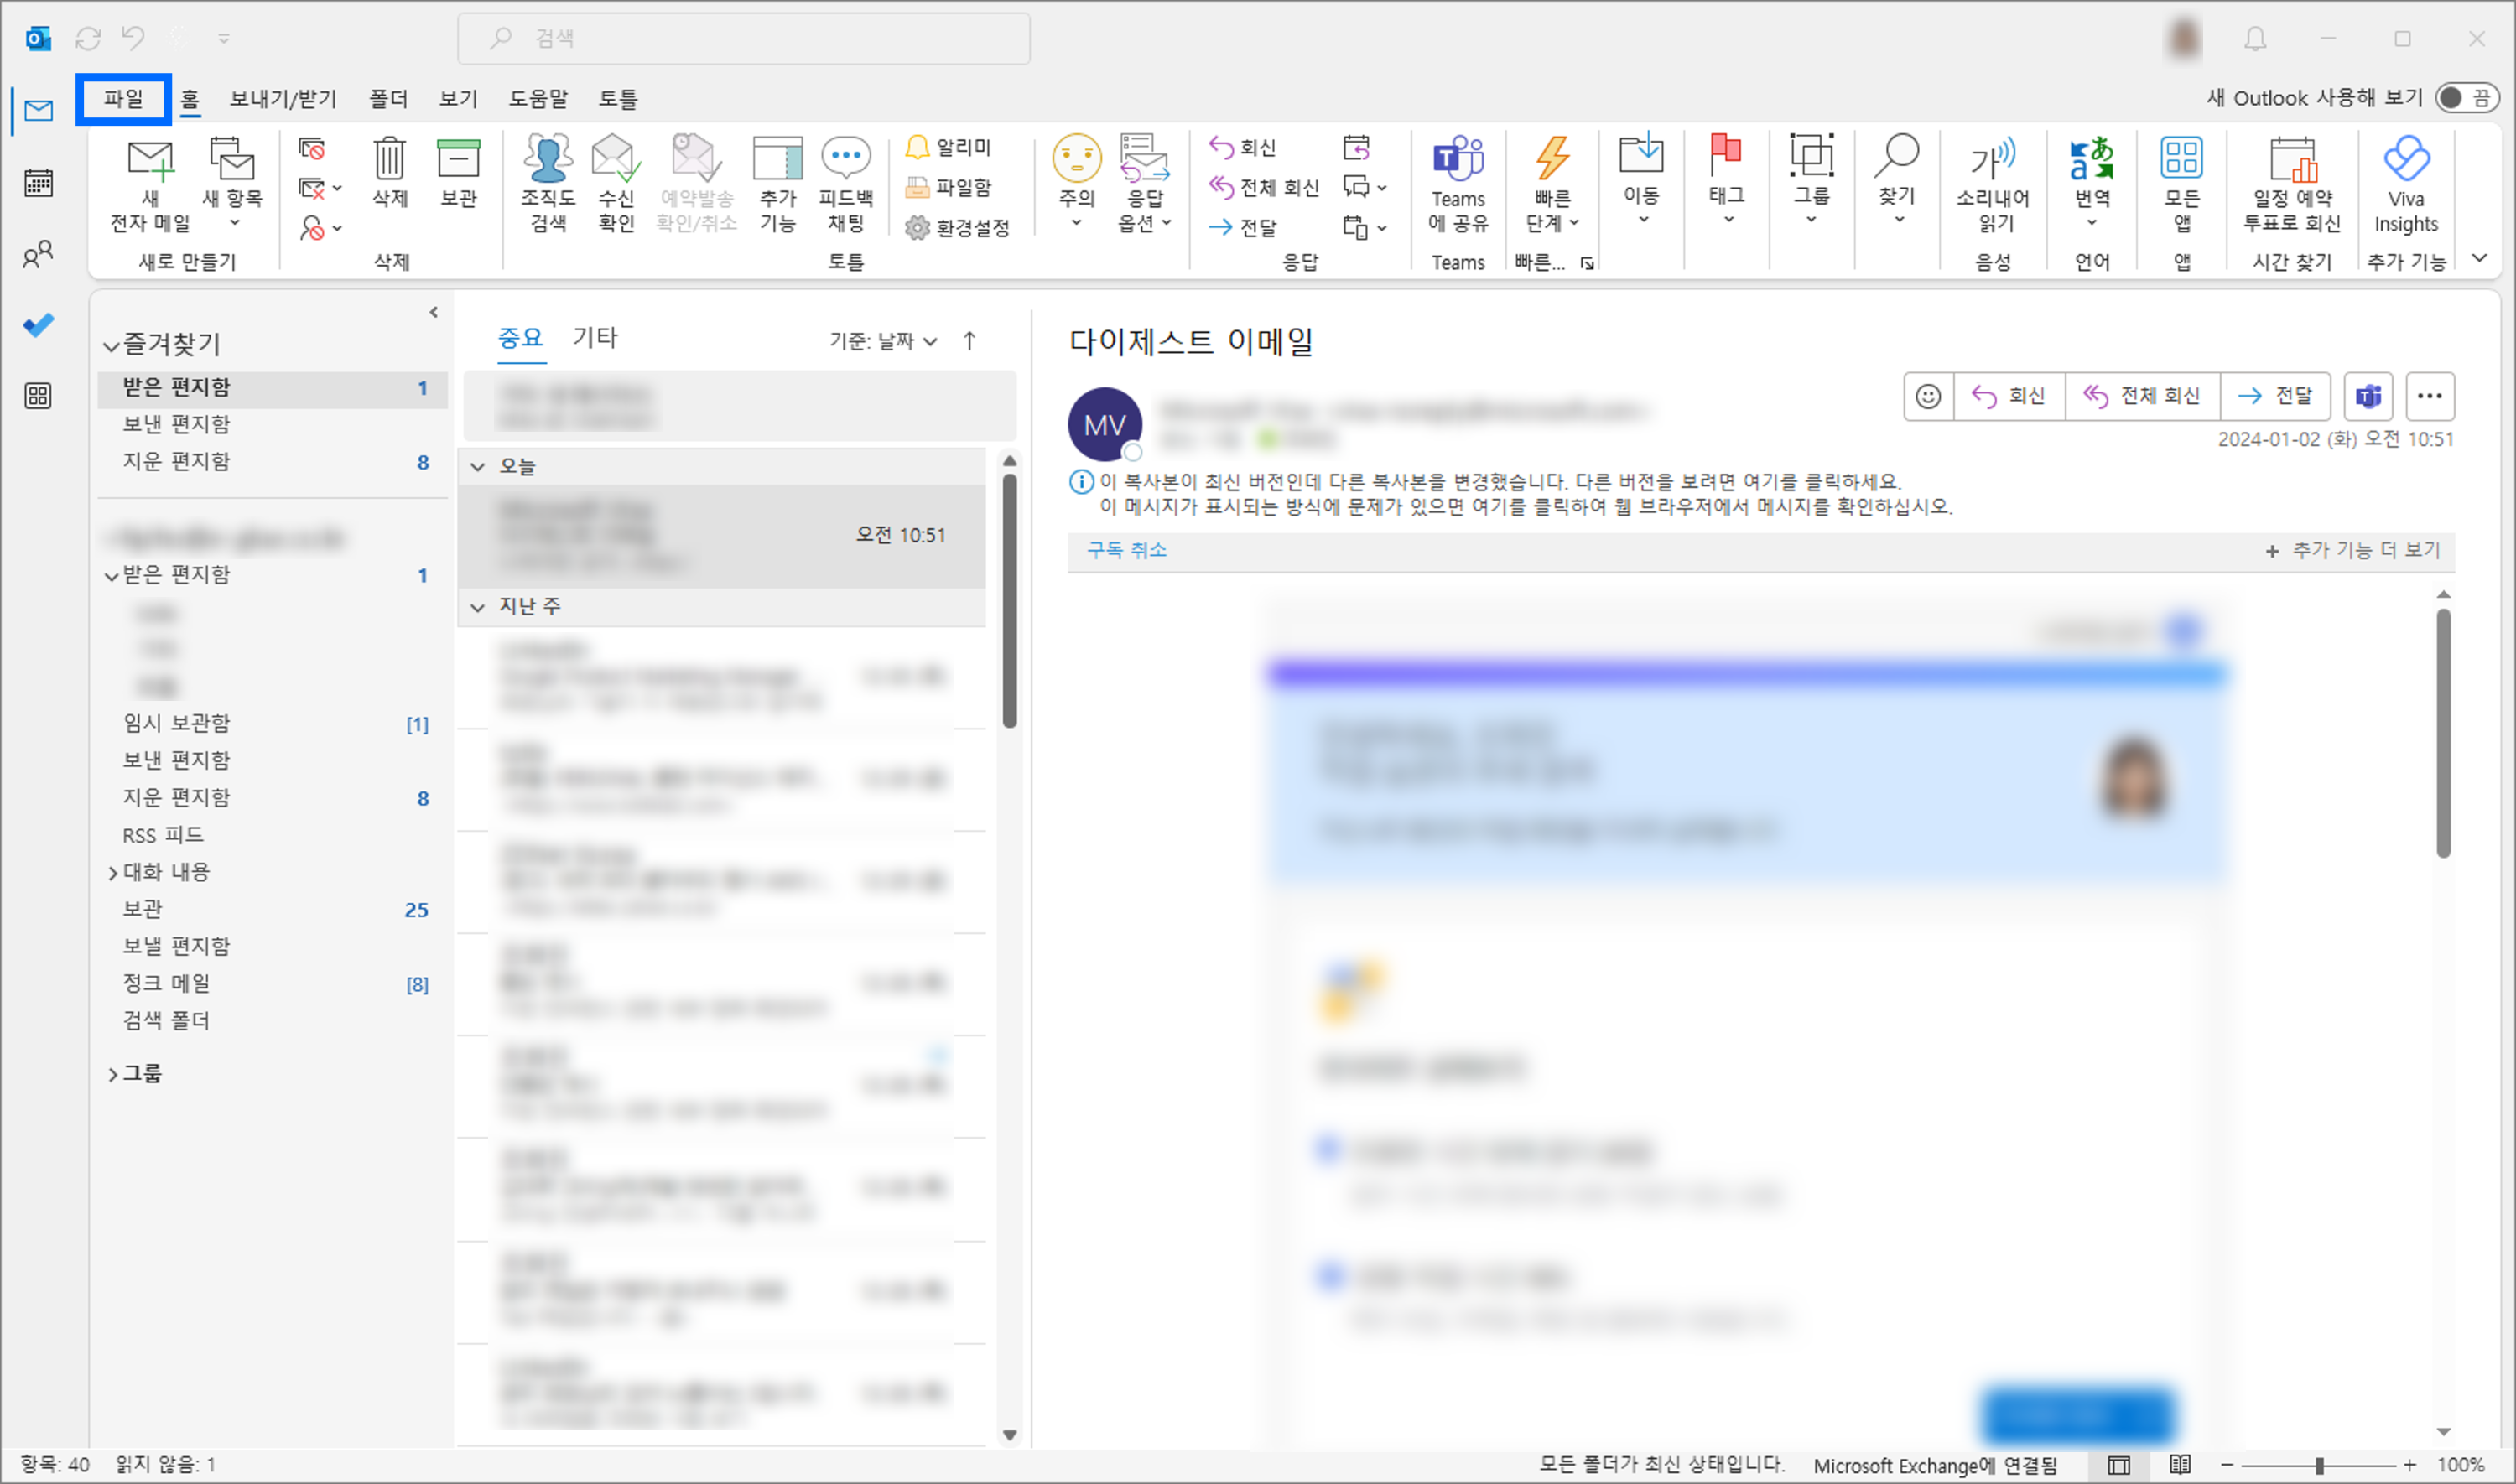2516x1484 pixels.
Task: Open the File (파일) ribbon tab
Action: pos(123,98)
